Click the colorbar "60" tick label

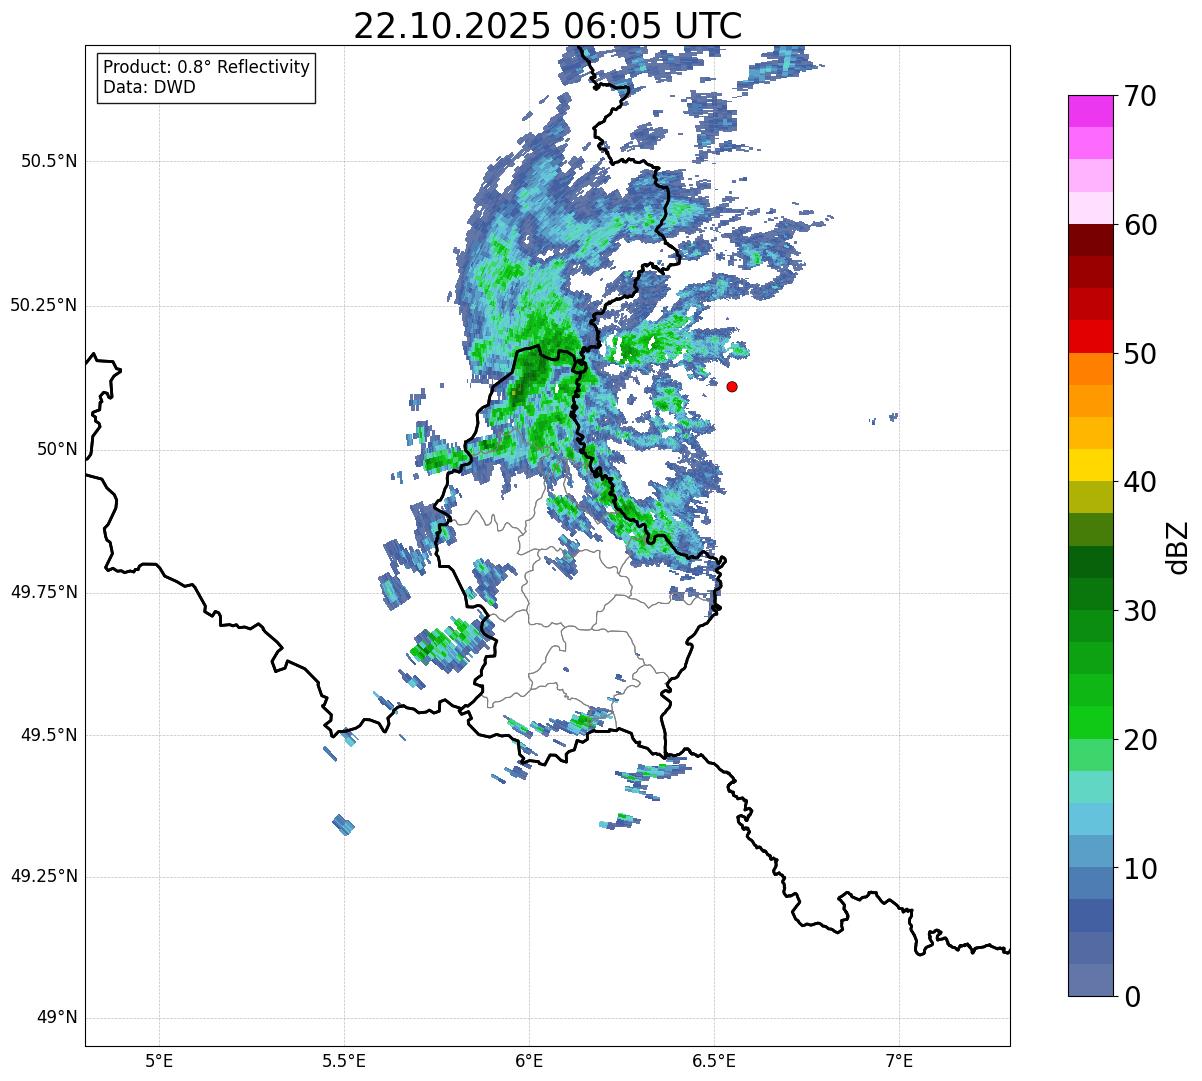(x=1140, y=225)
